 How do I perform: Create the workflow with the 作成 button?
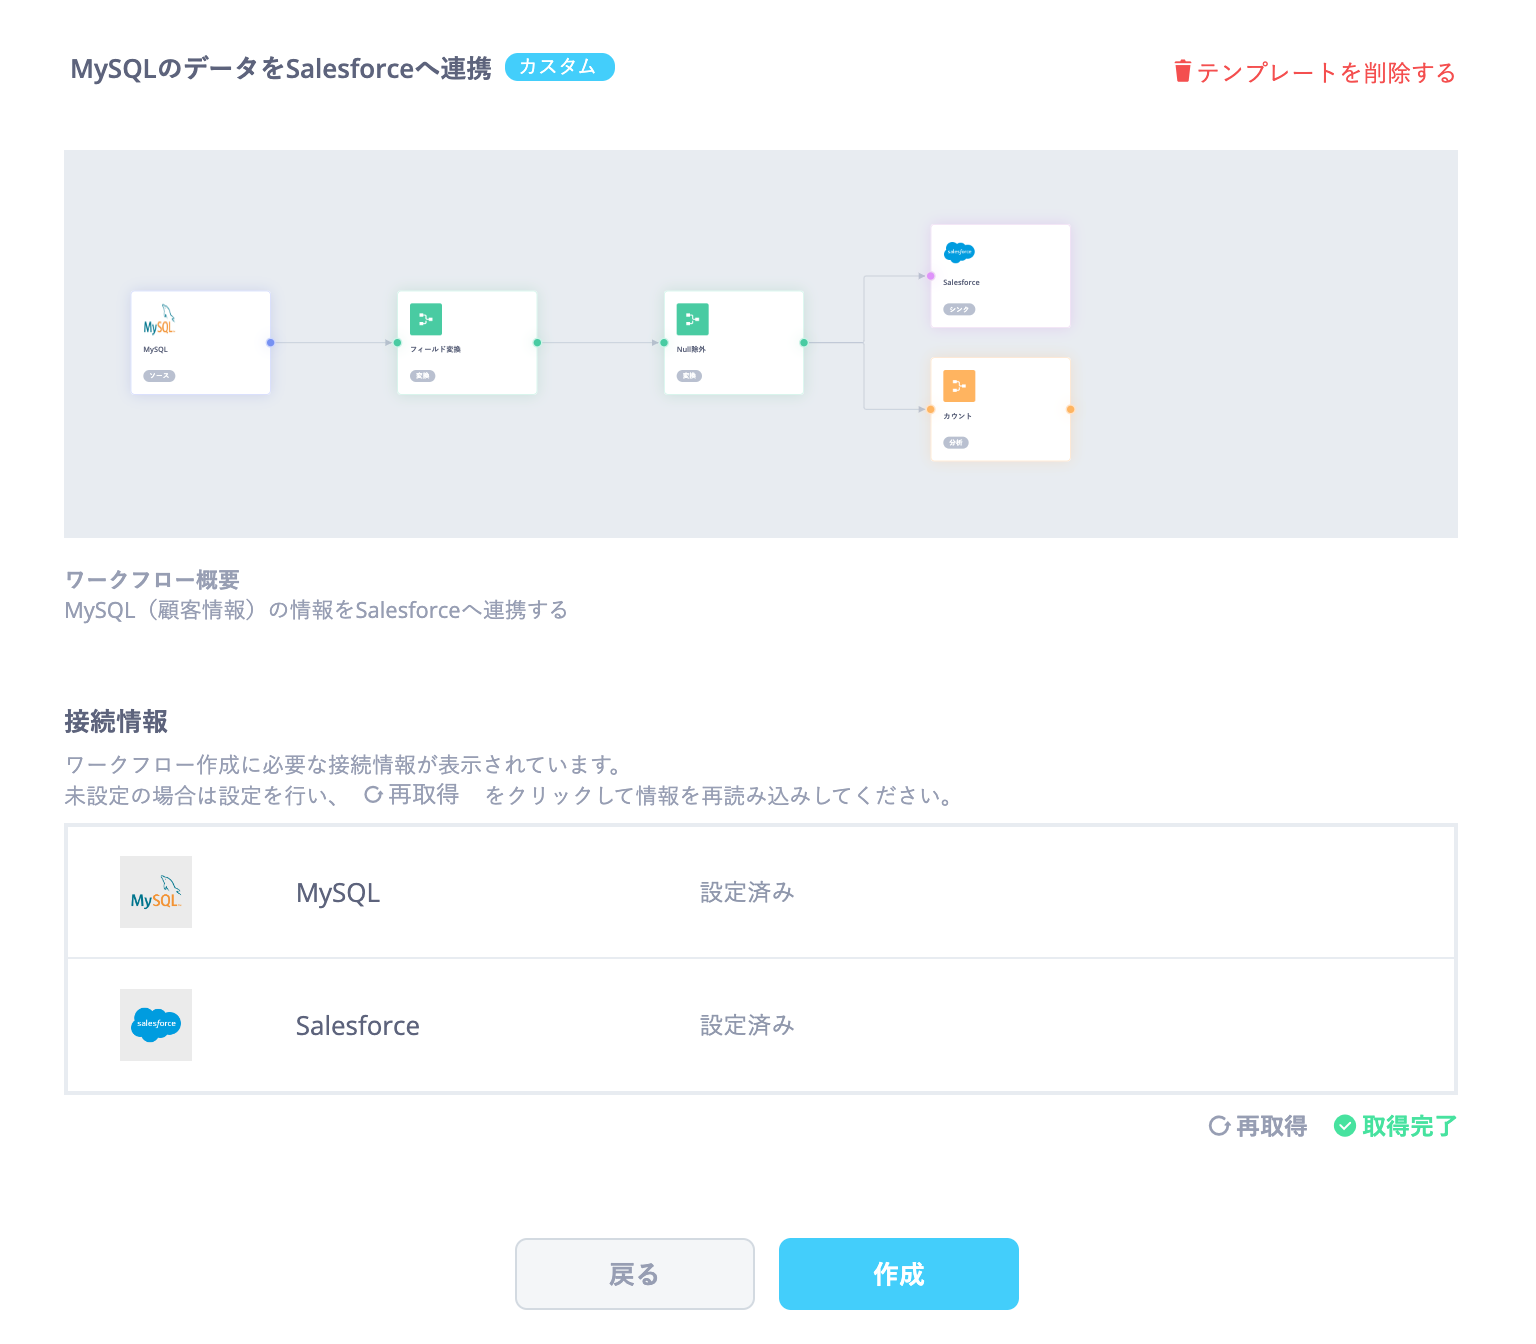899,1274
